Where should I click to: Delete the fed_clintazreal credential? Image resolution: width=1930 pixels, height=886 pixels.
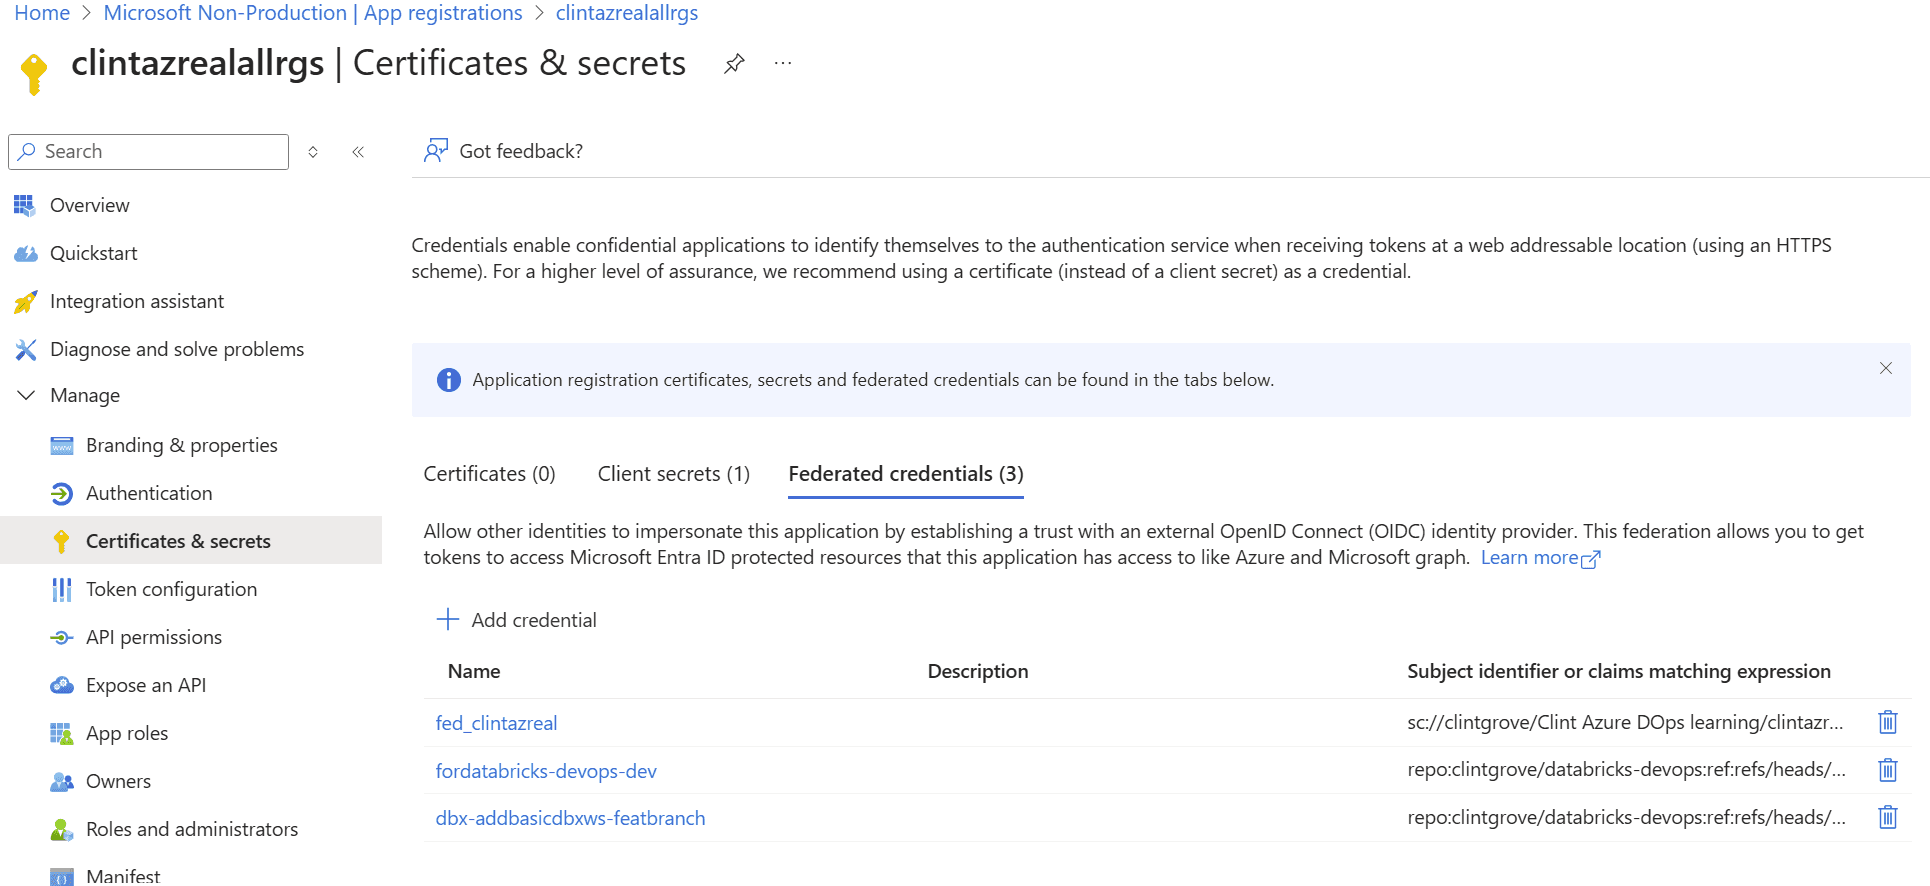(1887, 722)
